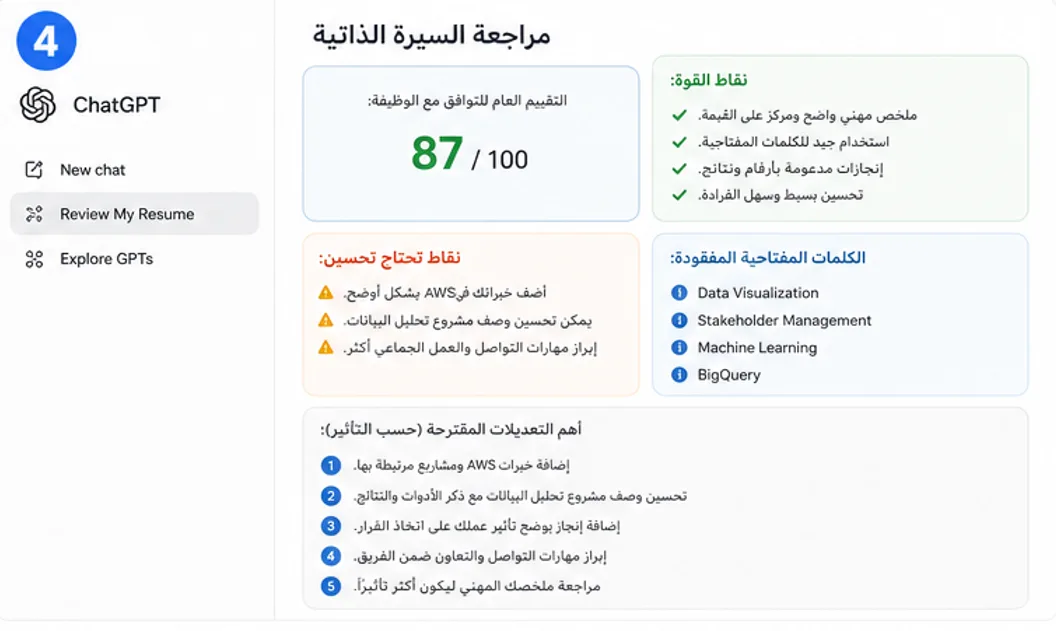
Task: Click the Review My Resume icon
Action: pyautogui.click(x=34, y=214)
